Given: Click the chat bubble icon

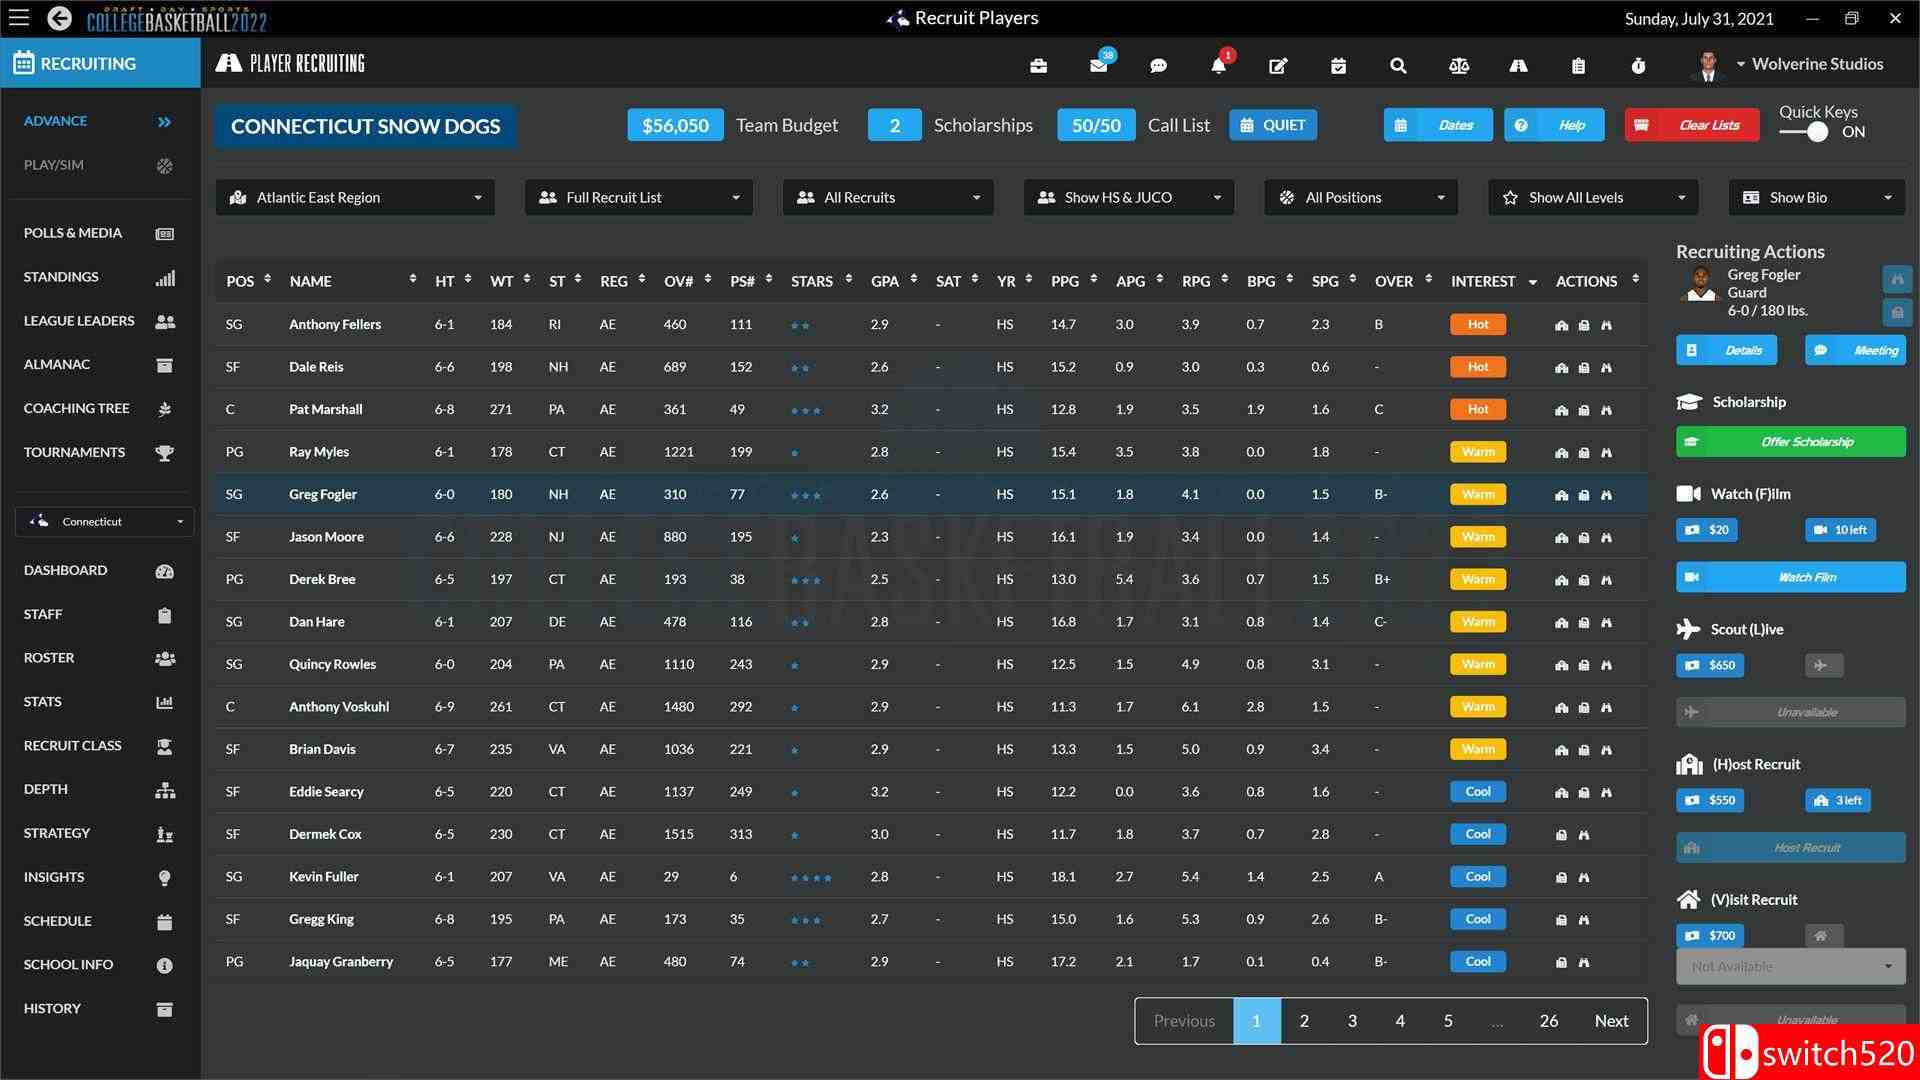Looking at the screenshot, I should coord(1158,66).
